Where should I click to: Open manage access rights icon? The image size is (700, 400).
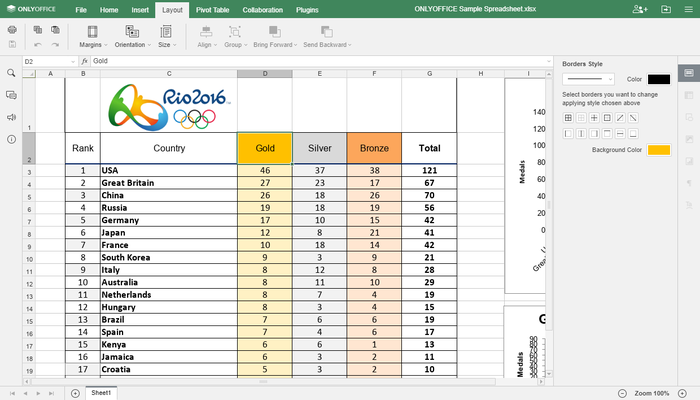(x=640, y=9)
